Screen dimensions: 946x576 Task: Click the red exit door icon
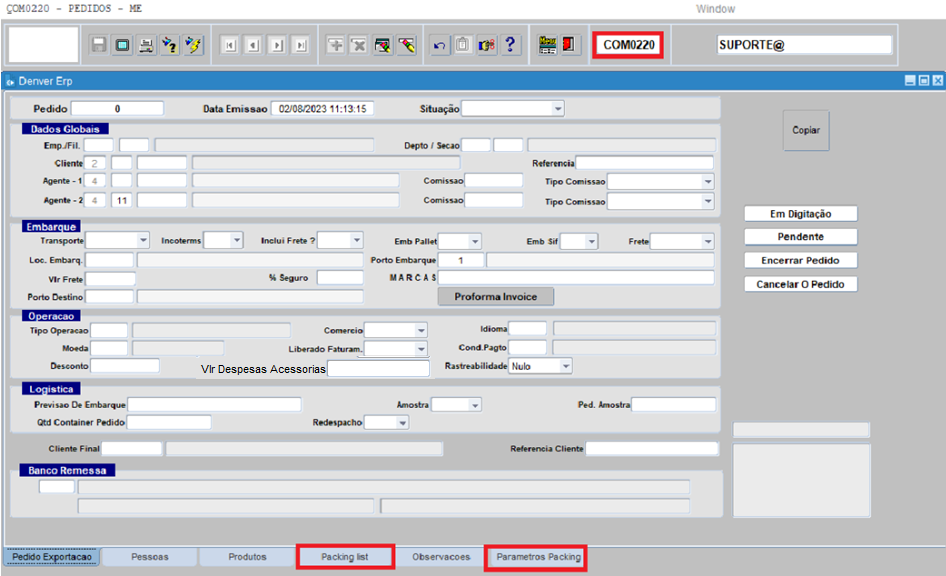pos(570,45)
